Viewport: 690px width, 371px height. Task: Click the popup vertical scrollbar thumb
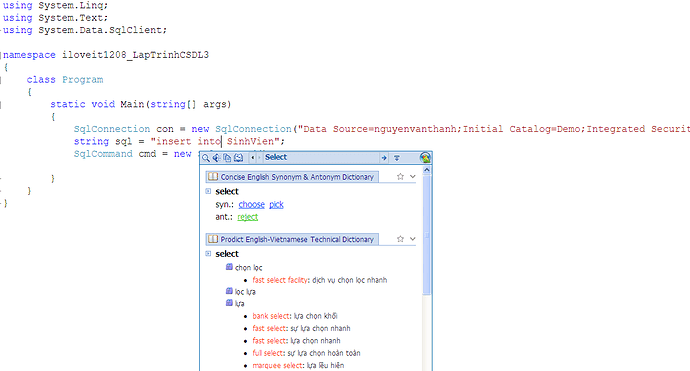click(x=426, y=235)
